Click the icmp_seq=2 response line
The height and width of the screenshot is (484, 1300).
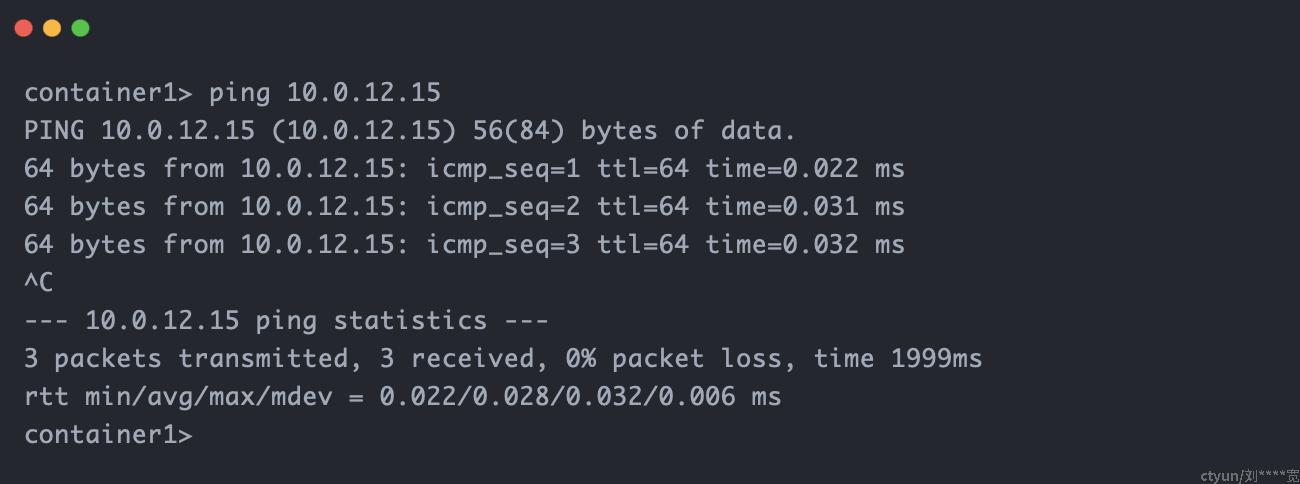click(x=464, y=207)
